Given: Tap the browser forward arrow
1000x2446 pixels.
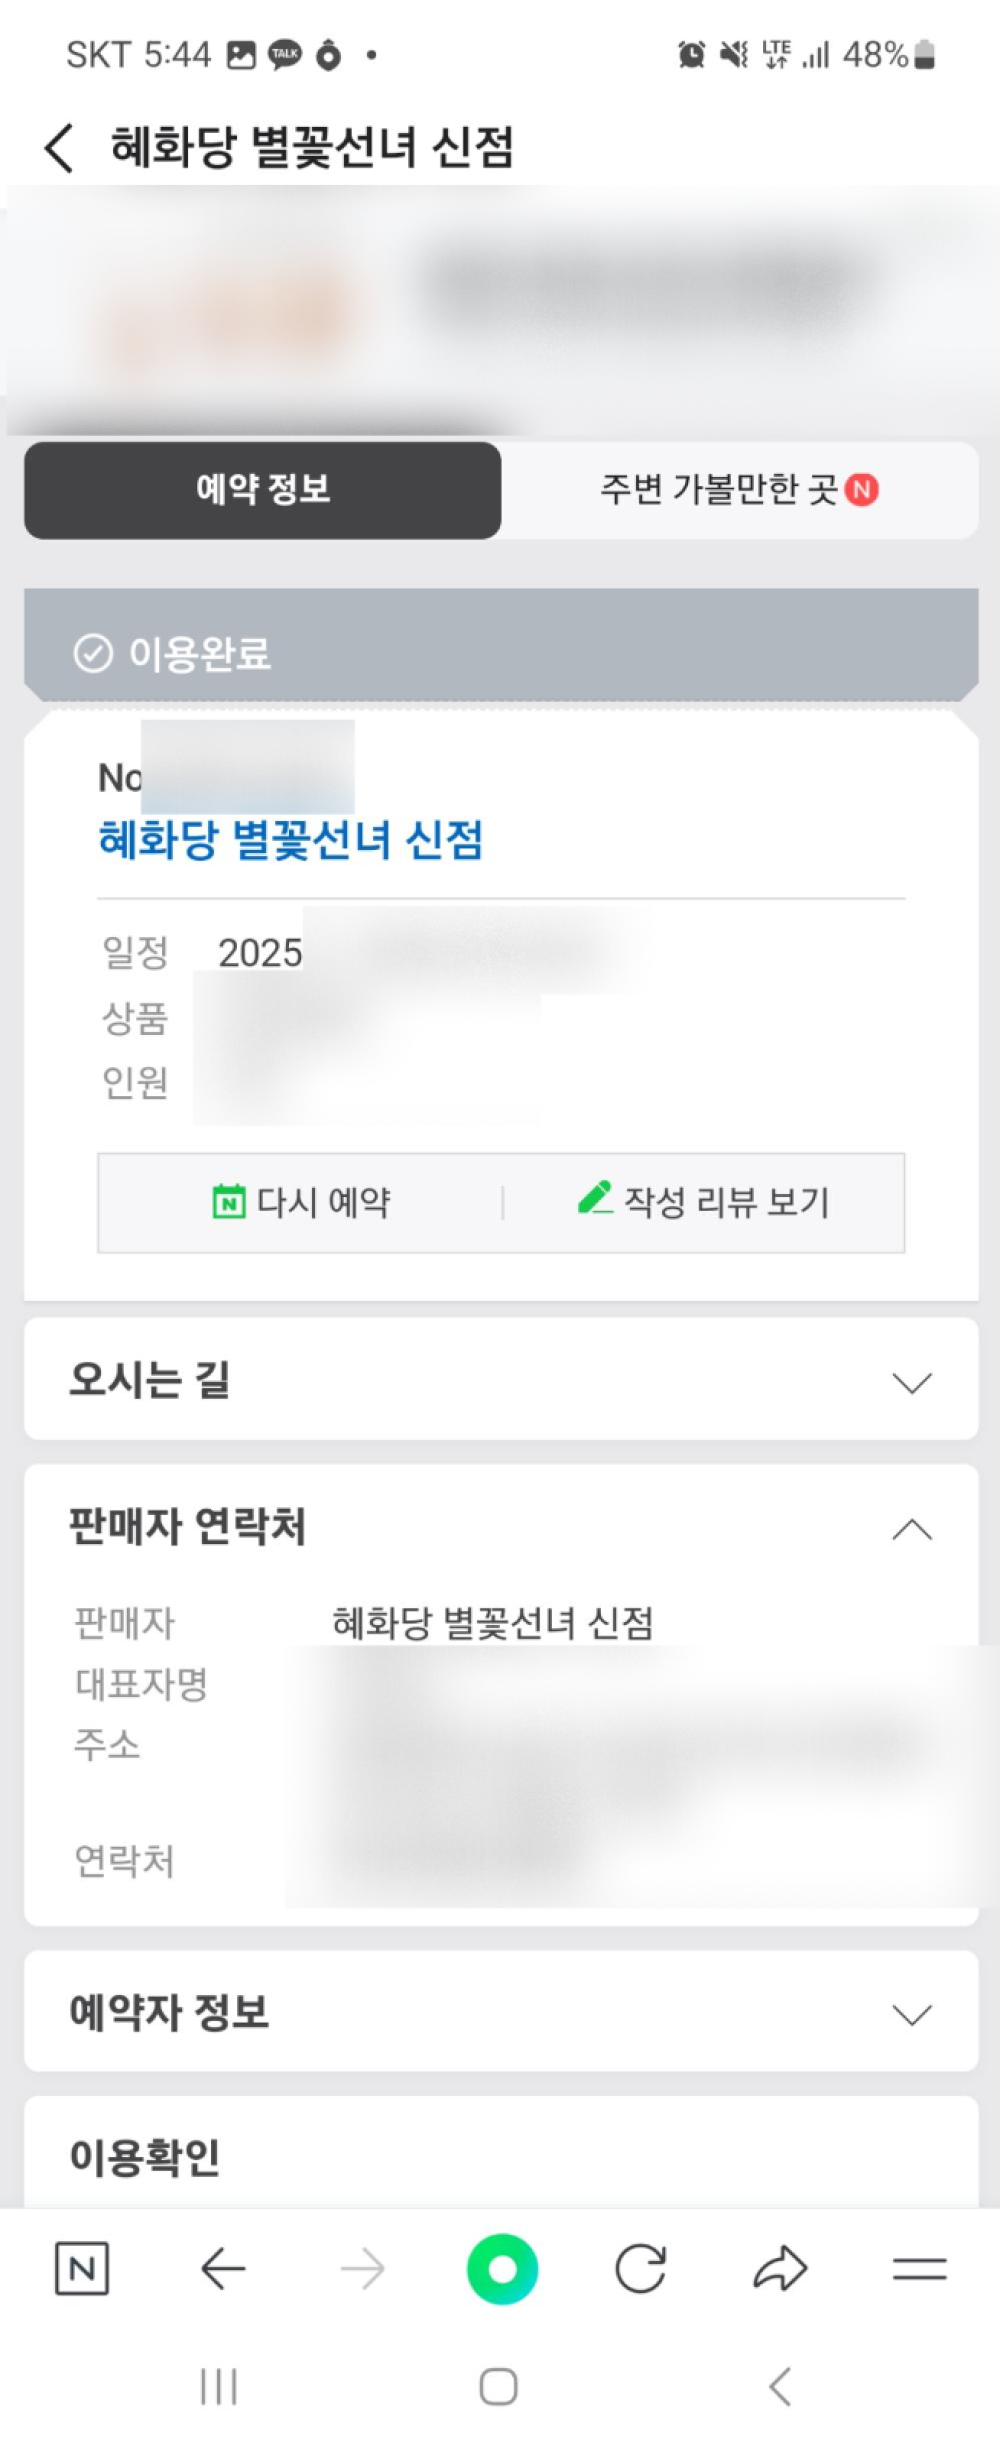Looking at the screenshot, I should 362,2268.
